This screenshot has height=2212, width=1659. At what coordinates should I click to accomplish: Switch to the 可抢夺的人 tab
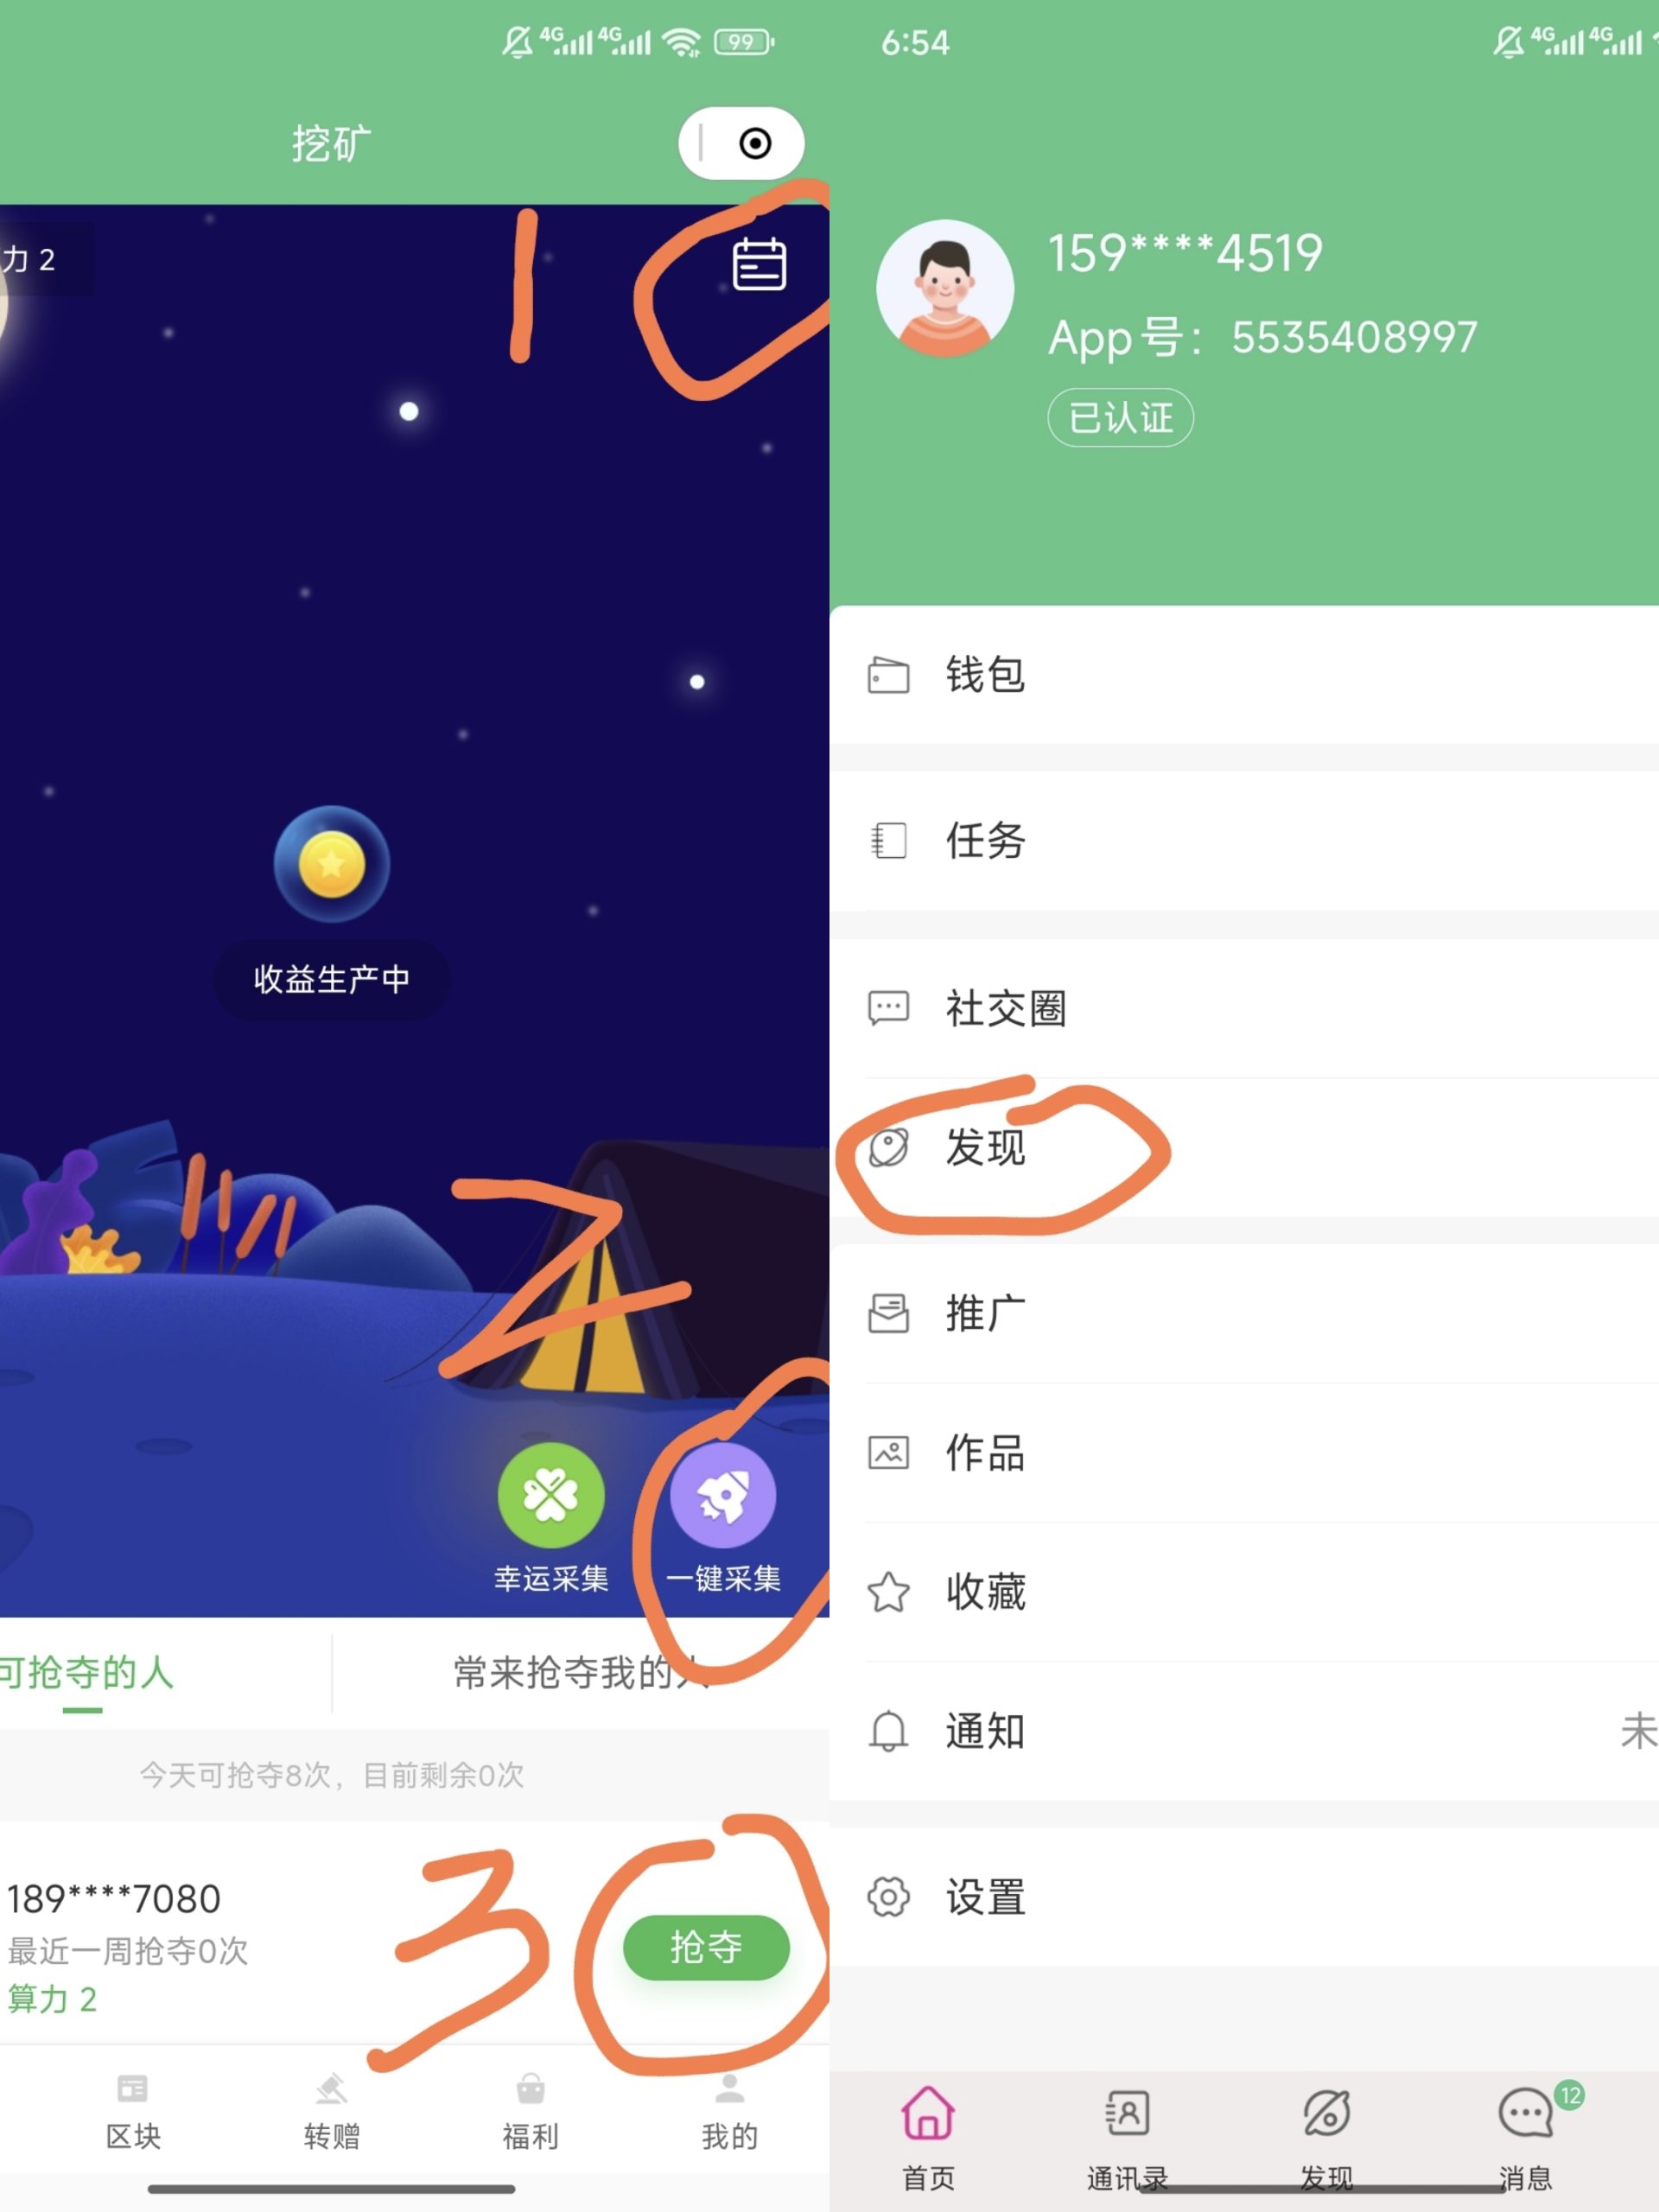coord(88,1672)
